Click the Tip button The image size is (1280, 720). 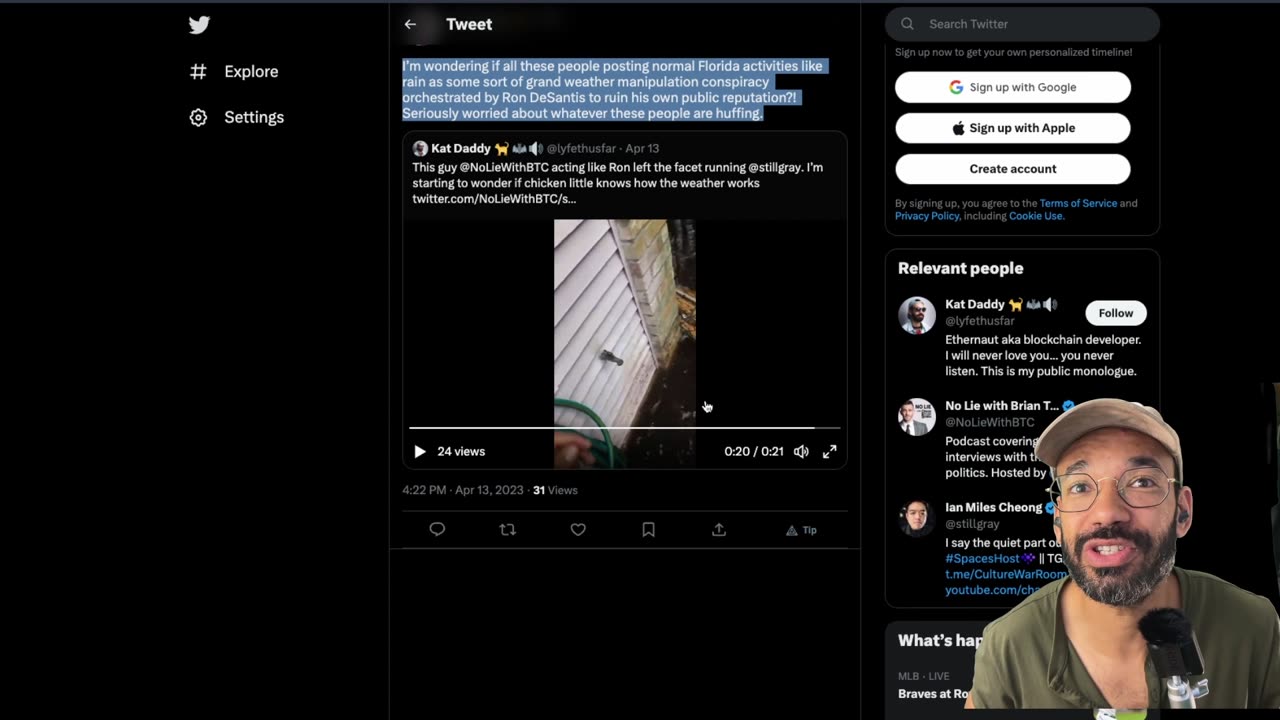click(x=802, y=530)
